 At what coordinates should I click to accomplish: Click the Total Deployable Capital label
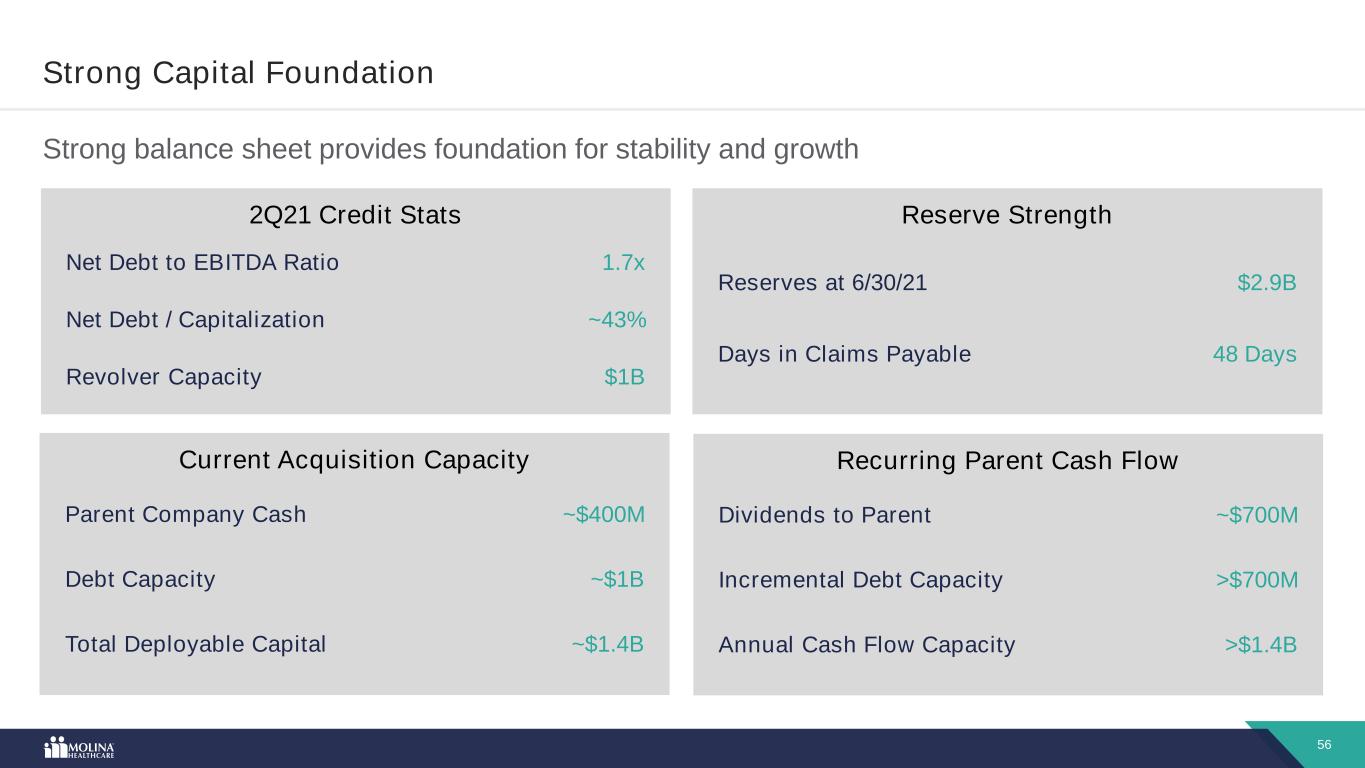coord(195,645)
